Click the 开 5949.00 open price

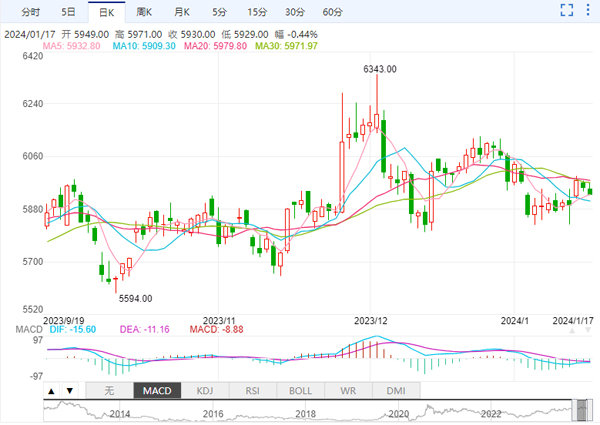coord(85,34)
